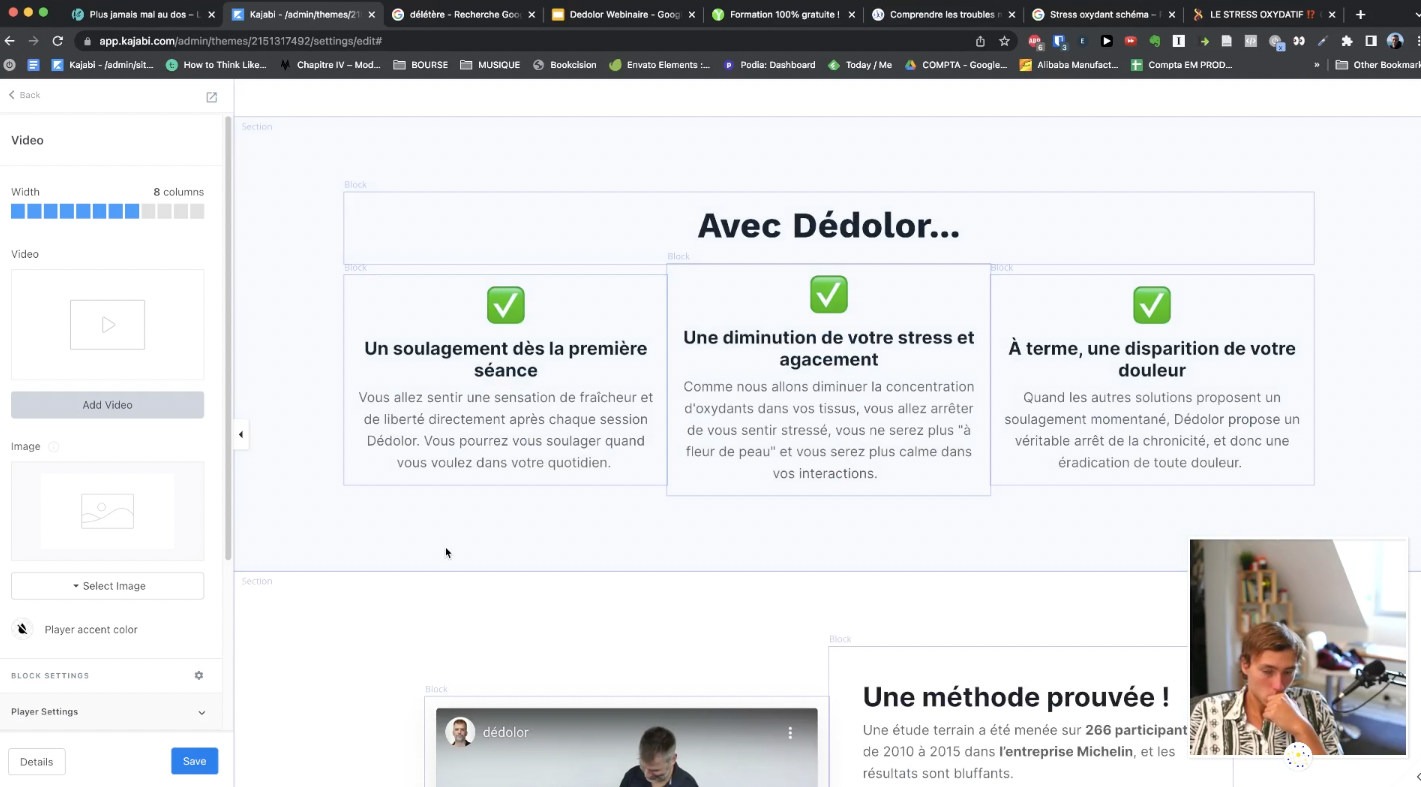Show hidden bookmarks with the chevron
Screen dimensions: 1421x787
click(x=1316, y=65)
